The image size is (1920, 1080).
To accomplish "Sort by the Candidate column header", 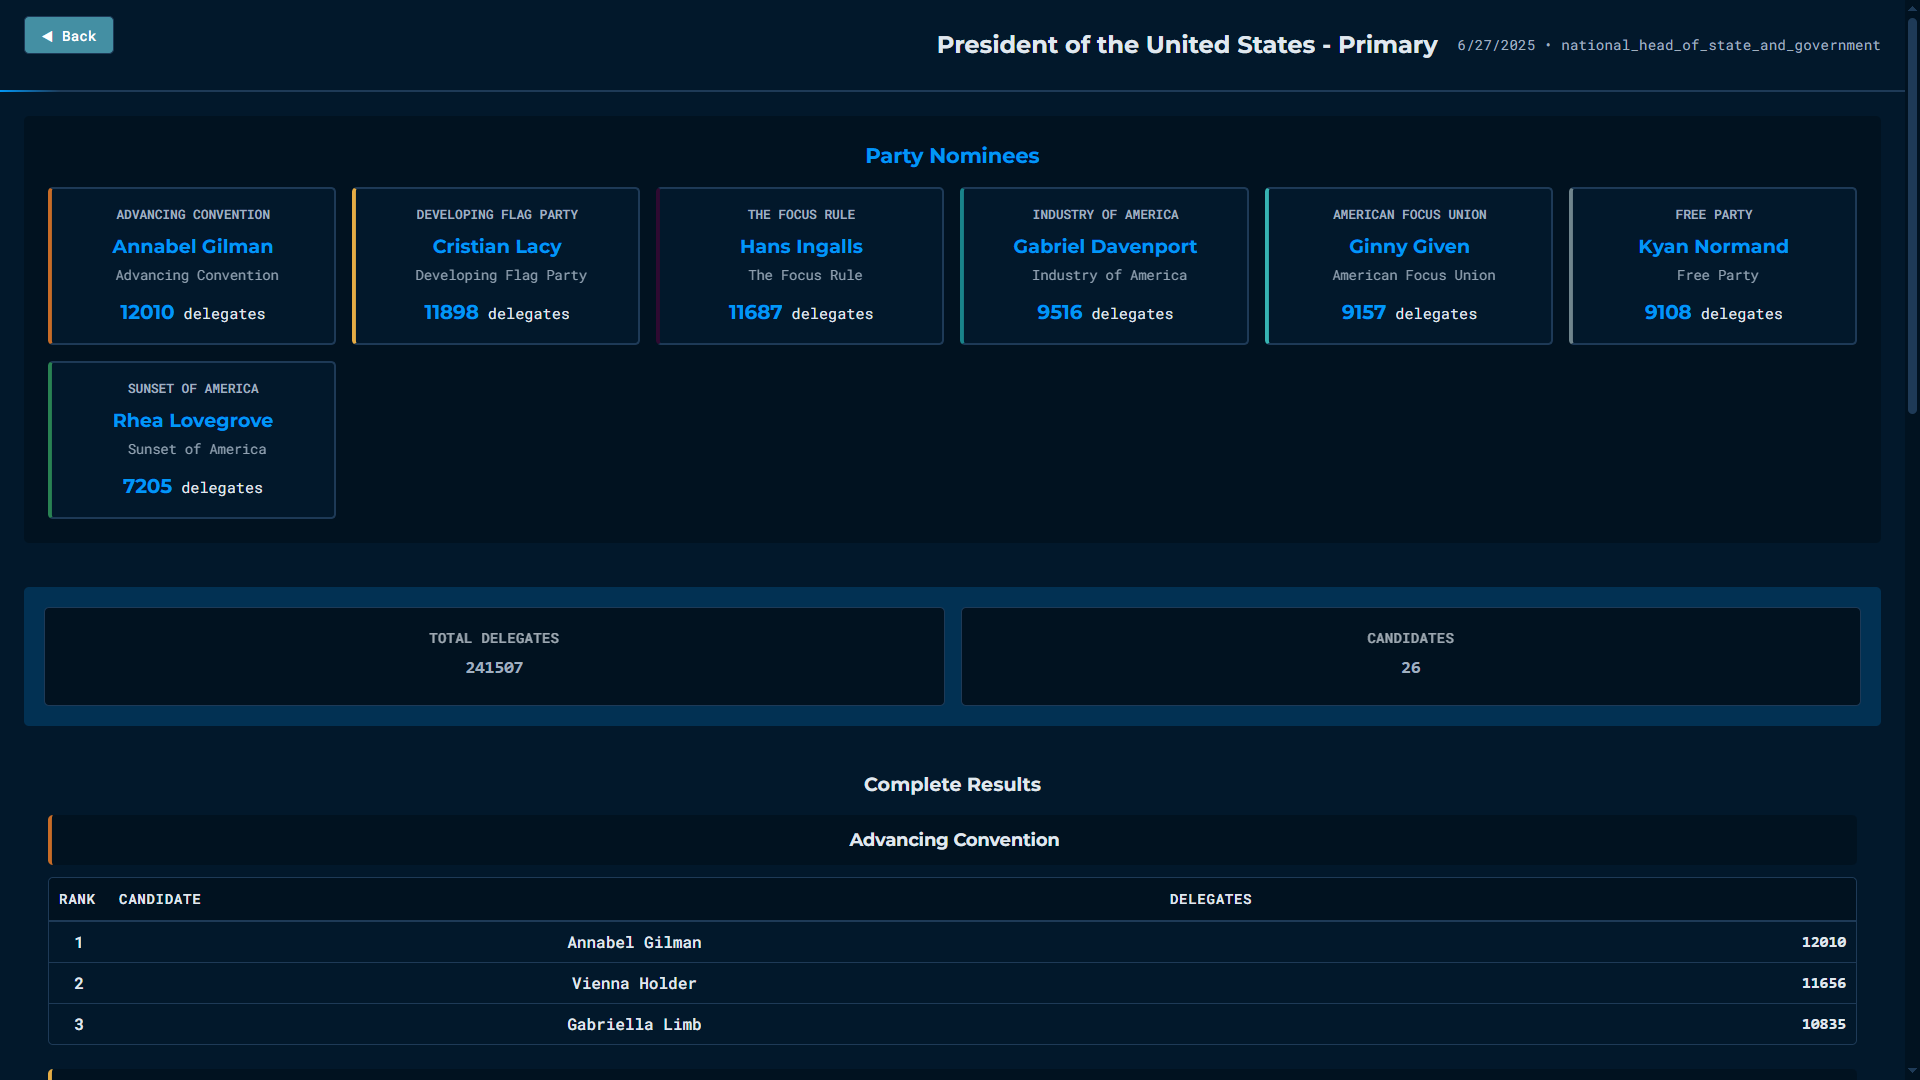I will click(x=160, y=899).
